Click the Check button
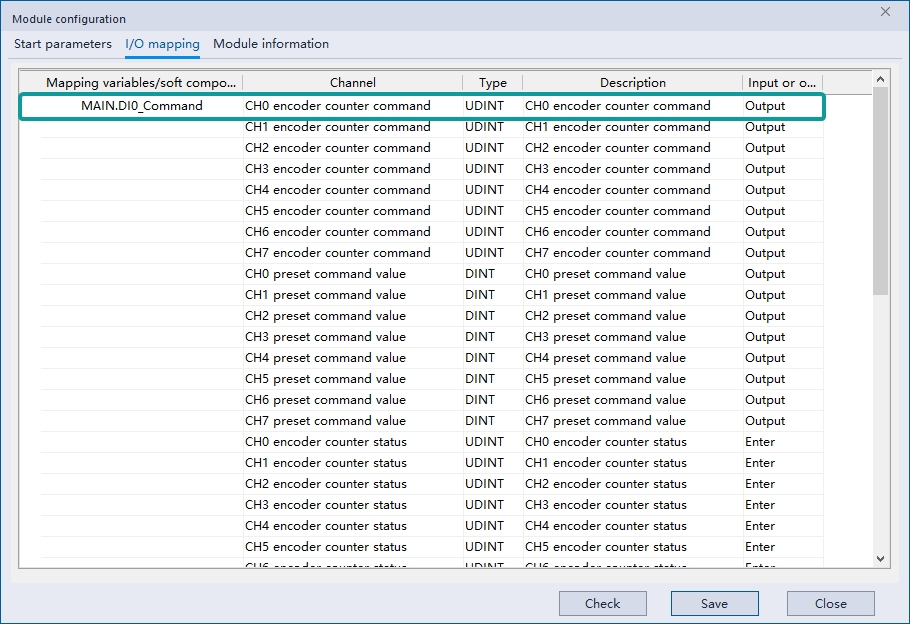 (x=602, y=604)
